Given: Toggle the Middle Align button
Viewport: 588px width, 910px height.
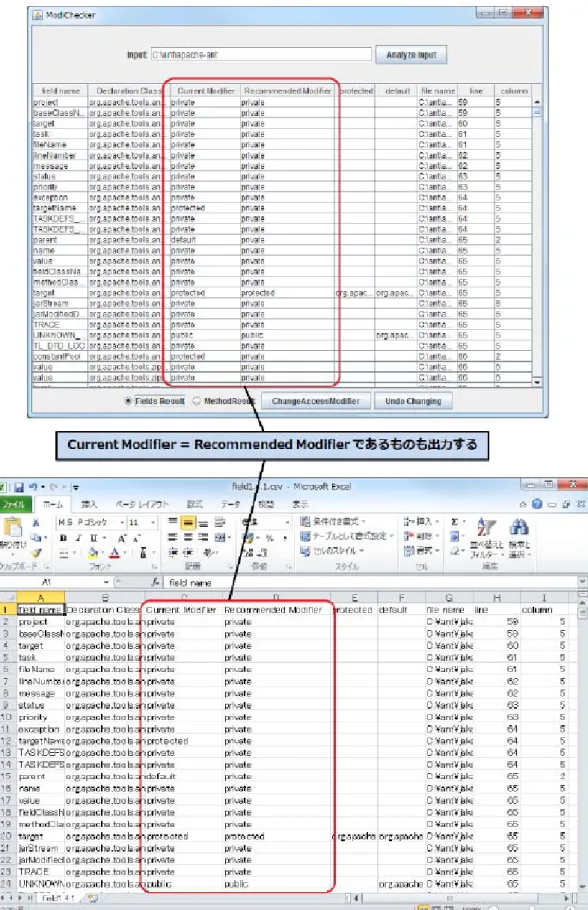Looking at the screenshot, I should coord(188,523).
